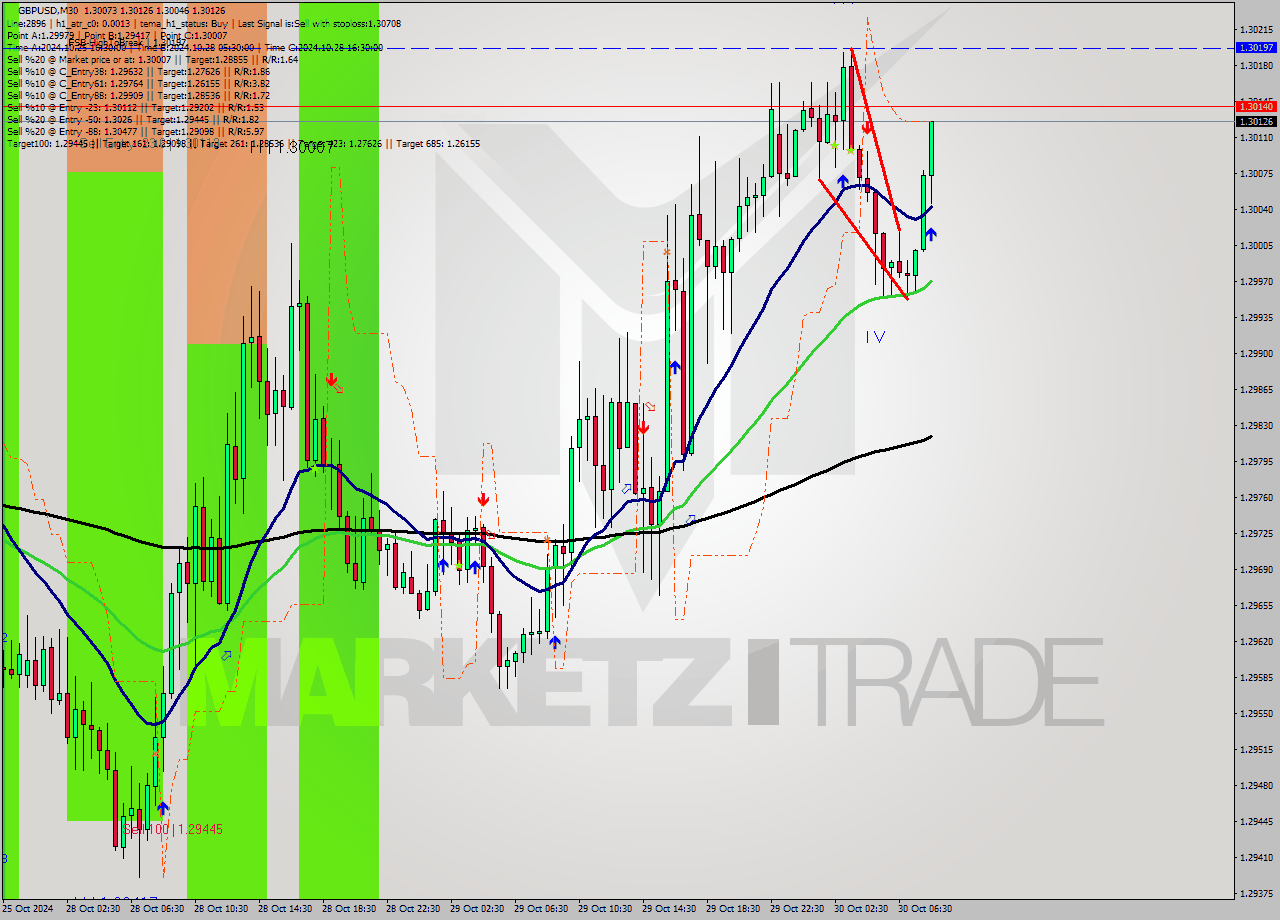Click the 'Sell 100 | 1.29445' chart label
This screenshot has height=920, width=1280.
point(173,829)
